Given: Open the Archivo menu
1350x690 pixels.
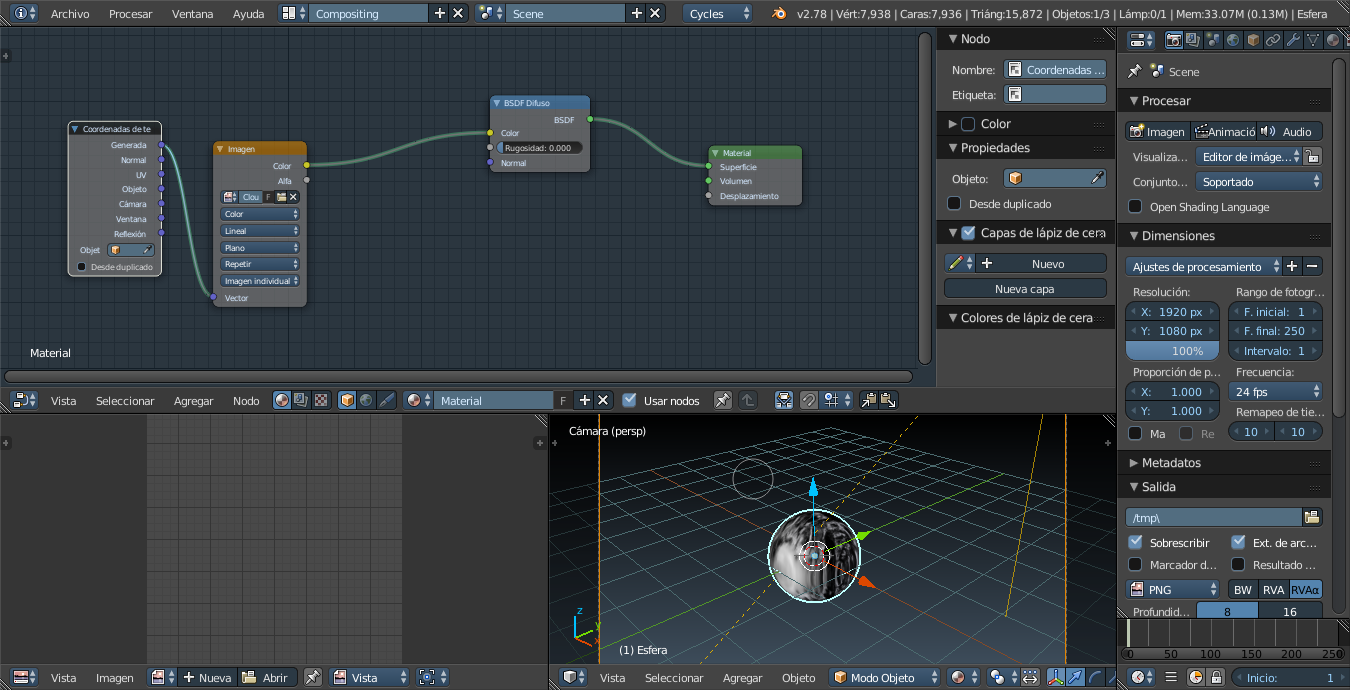Looking at the screenshot, I should coord(70,14).
